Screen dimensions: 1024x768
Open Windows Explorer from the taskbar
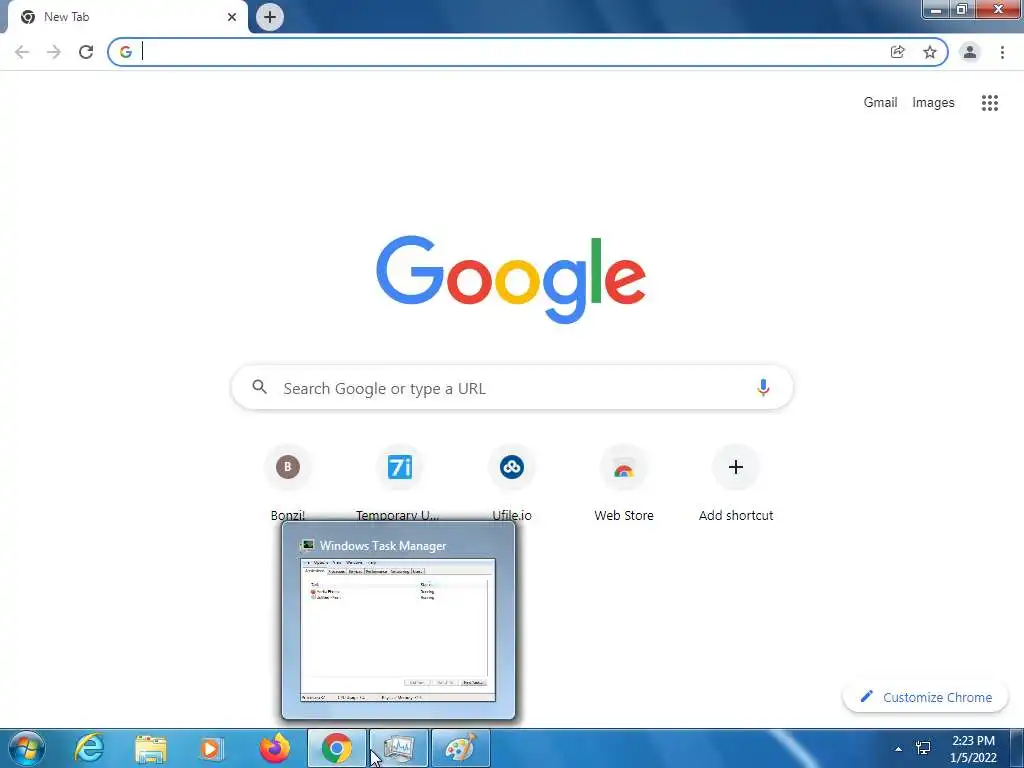pos(150,748)
